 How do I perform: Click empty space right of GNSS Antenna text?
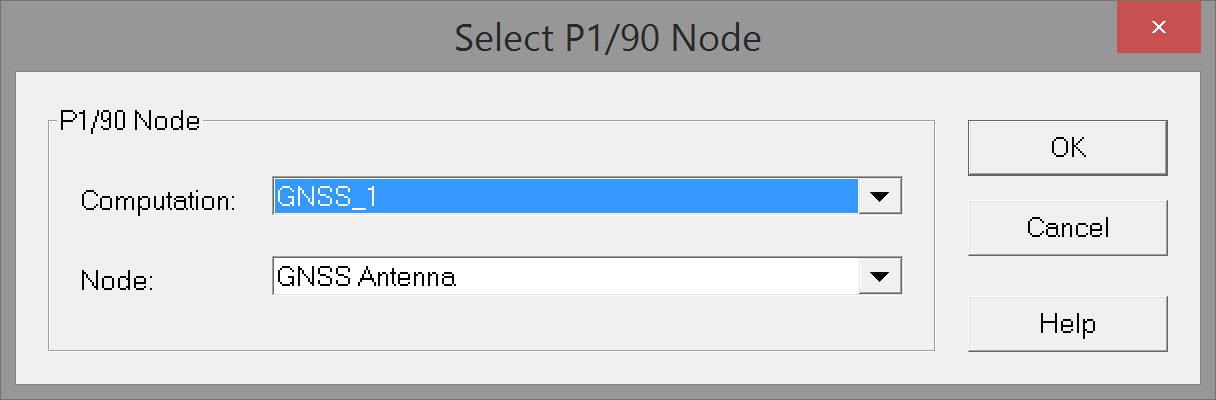click(x=660, y=277)
